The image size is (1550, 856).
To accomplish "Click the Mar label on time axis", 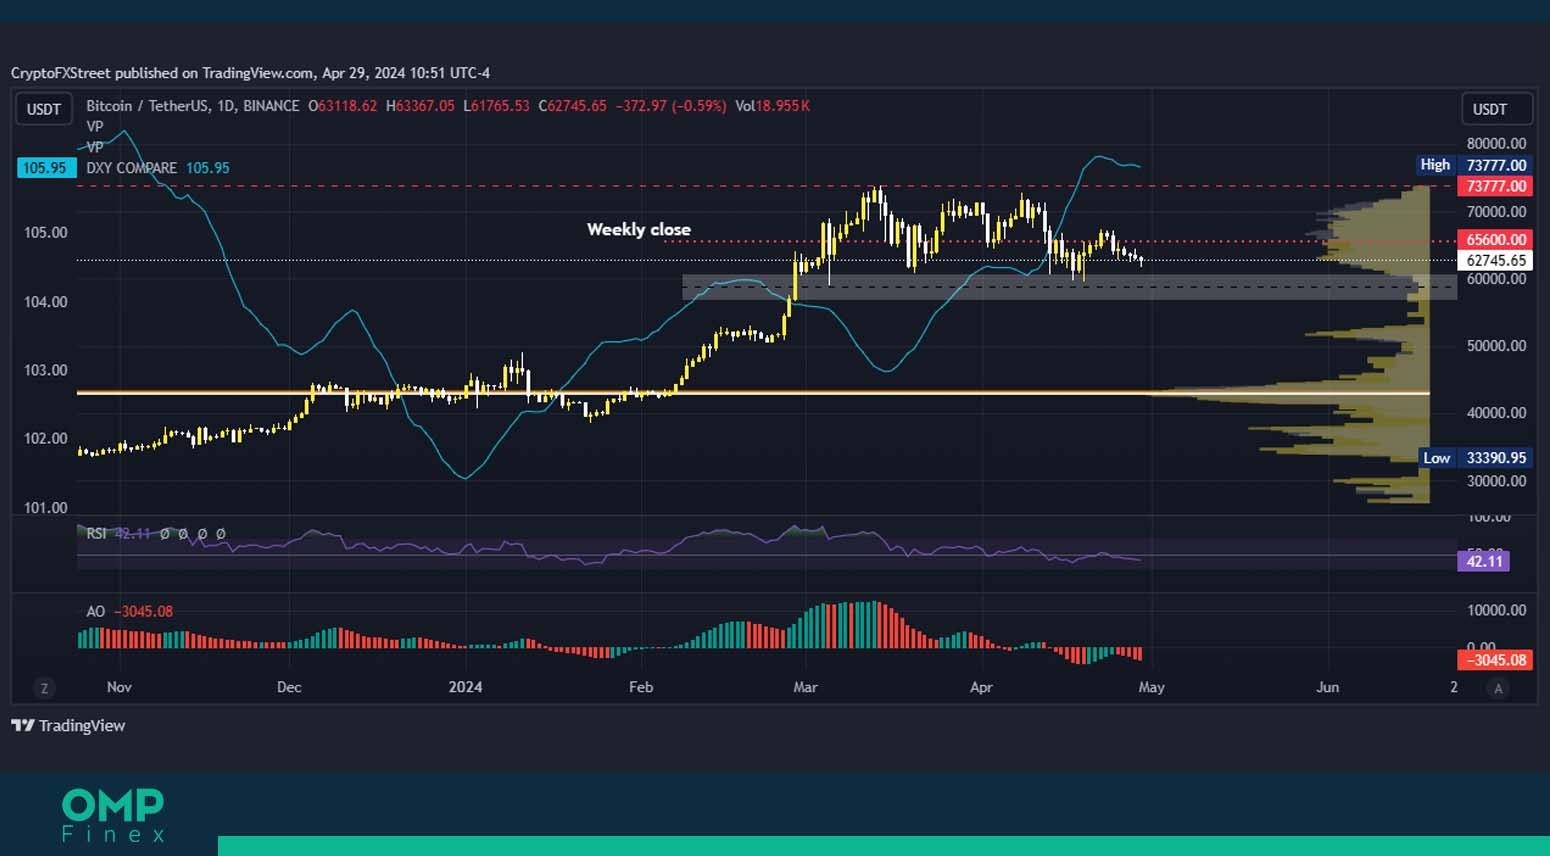I will tap(805, 687).
